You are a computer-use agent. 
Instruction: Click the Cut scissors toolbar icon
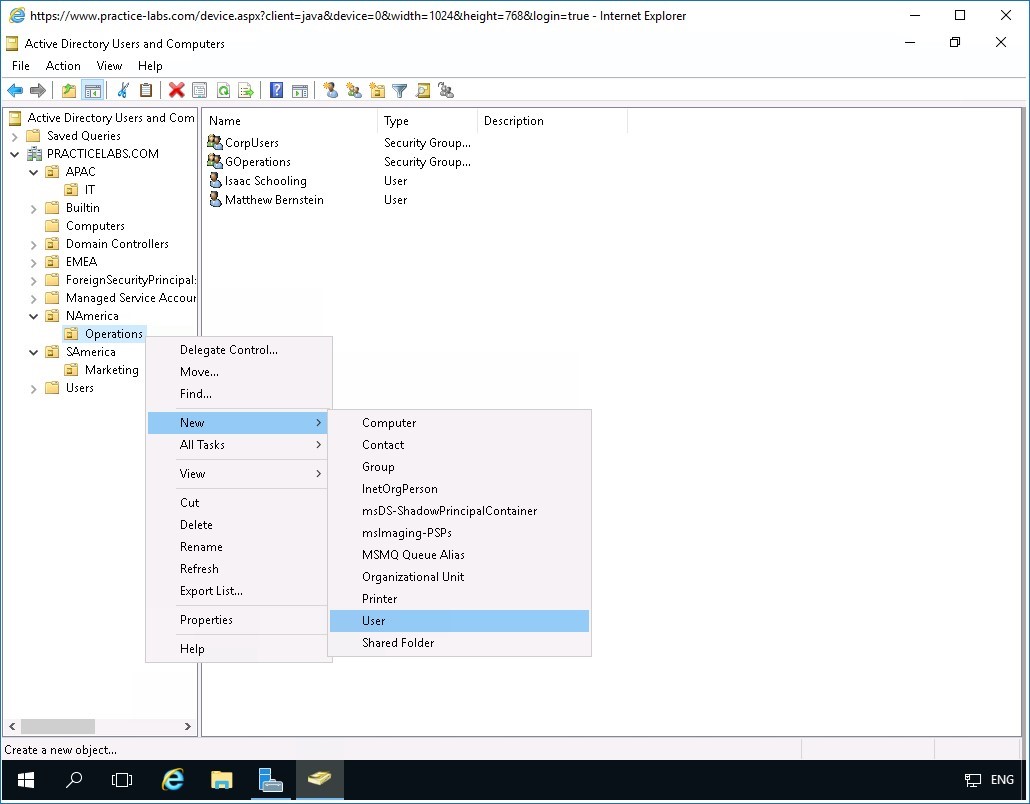point(123,91)
